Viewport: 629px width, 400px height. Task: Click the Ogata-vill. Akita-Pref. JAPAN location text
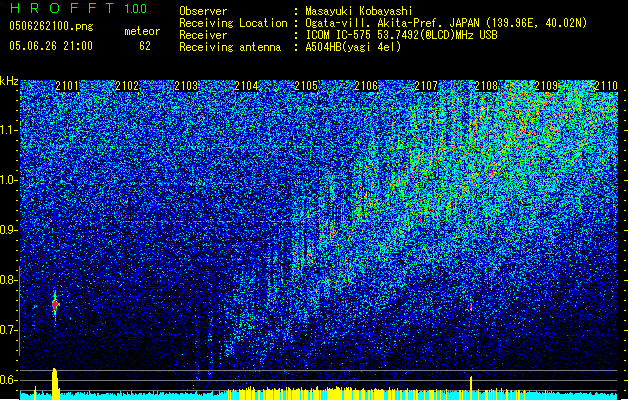[x=446, y=23]
